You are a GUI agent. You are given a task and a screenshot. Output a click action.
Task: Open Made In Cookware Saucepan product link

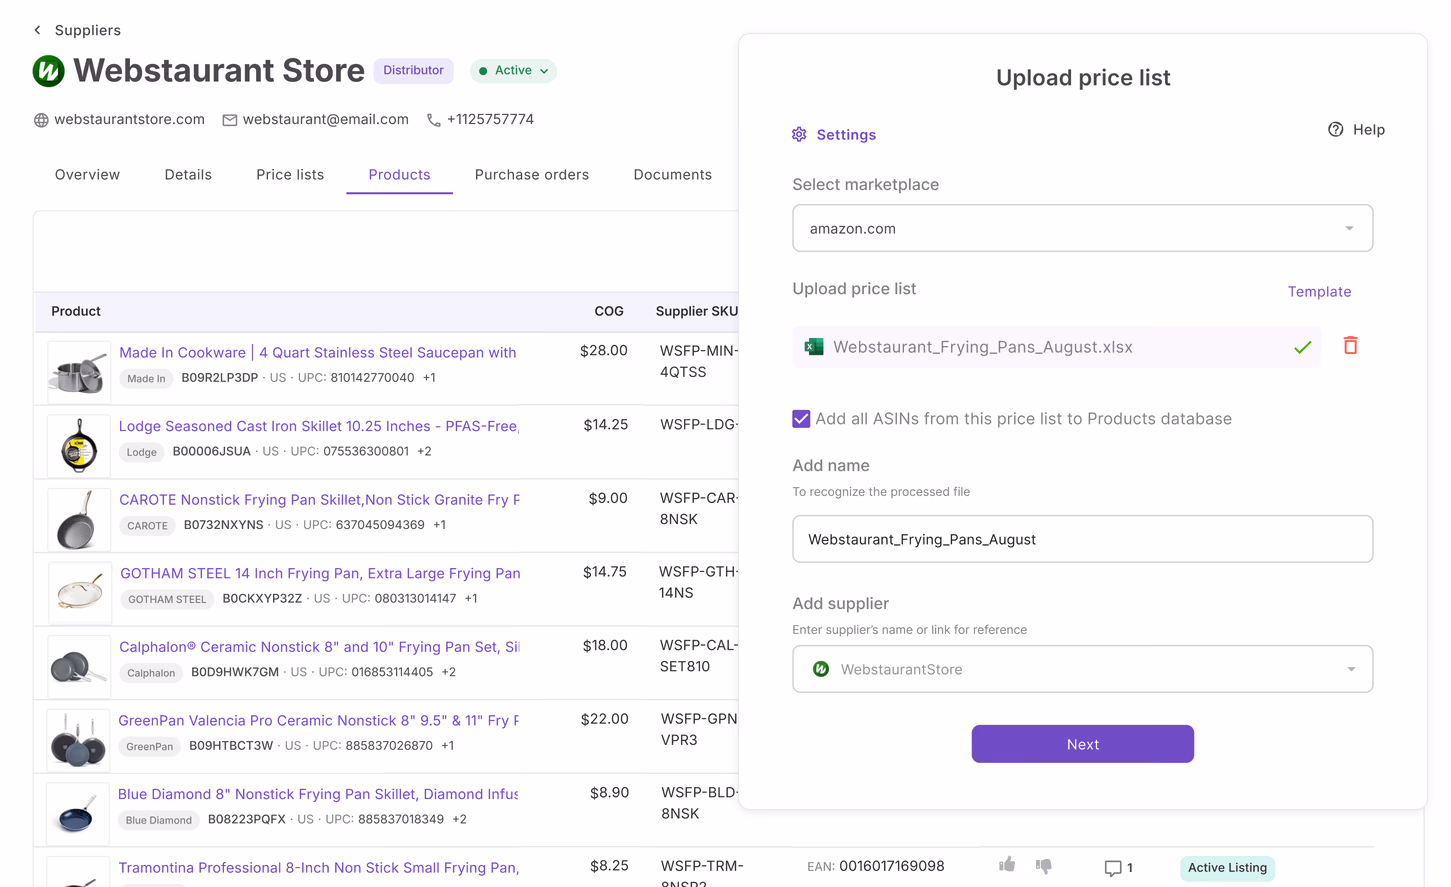pos(318,352)
